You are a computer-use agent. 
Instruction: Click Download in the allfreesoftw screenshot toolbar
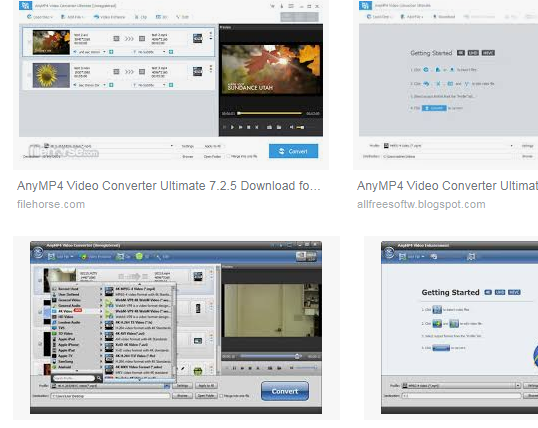click(444, 16)
